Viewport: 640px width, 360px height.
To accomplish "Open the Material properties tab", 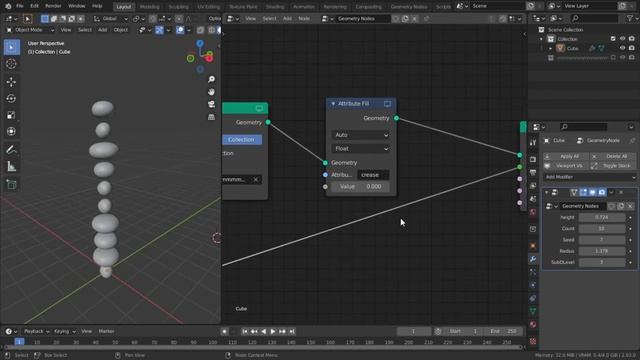I will coord(533,324).
